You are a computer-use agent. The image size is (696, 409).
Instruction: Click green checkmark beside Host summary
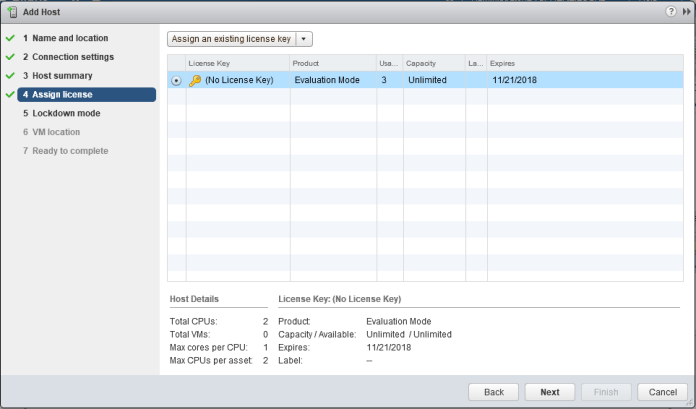pos(9,76)
